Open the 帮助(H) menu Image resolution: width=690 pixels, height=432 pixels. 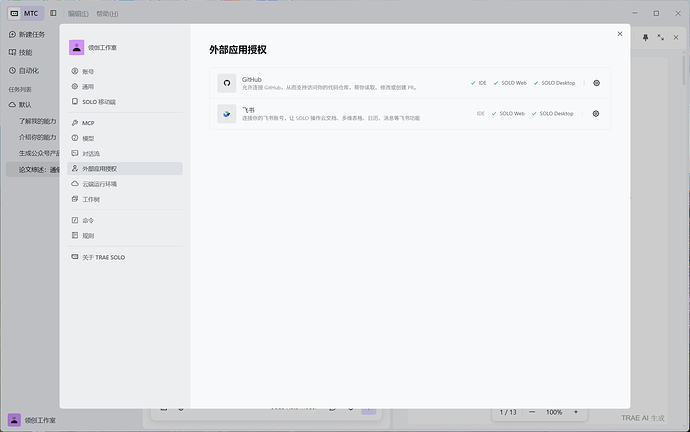click(107, 14)
